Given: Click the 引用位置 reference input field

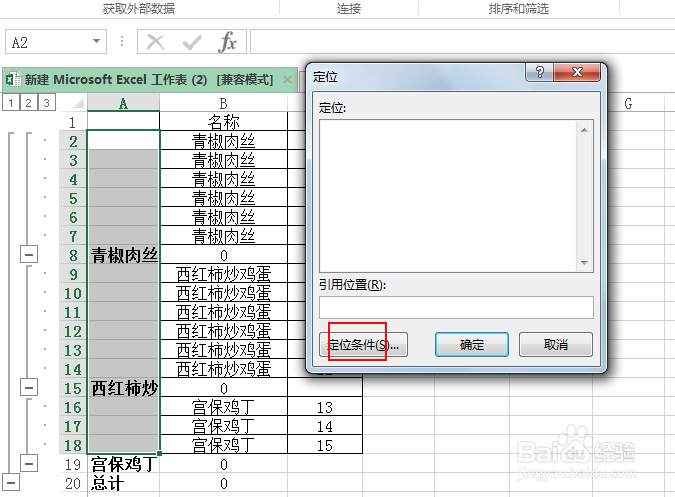Looking at the screenshot, I should [x=456, y=307].
